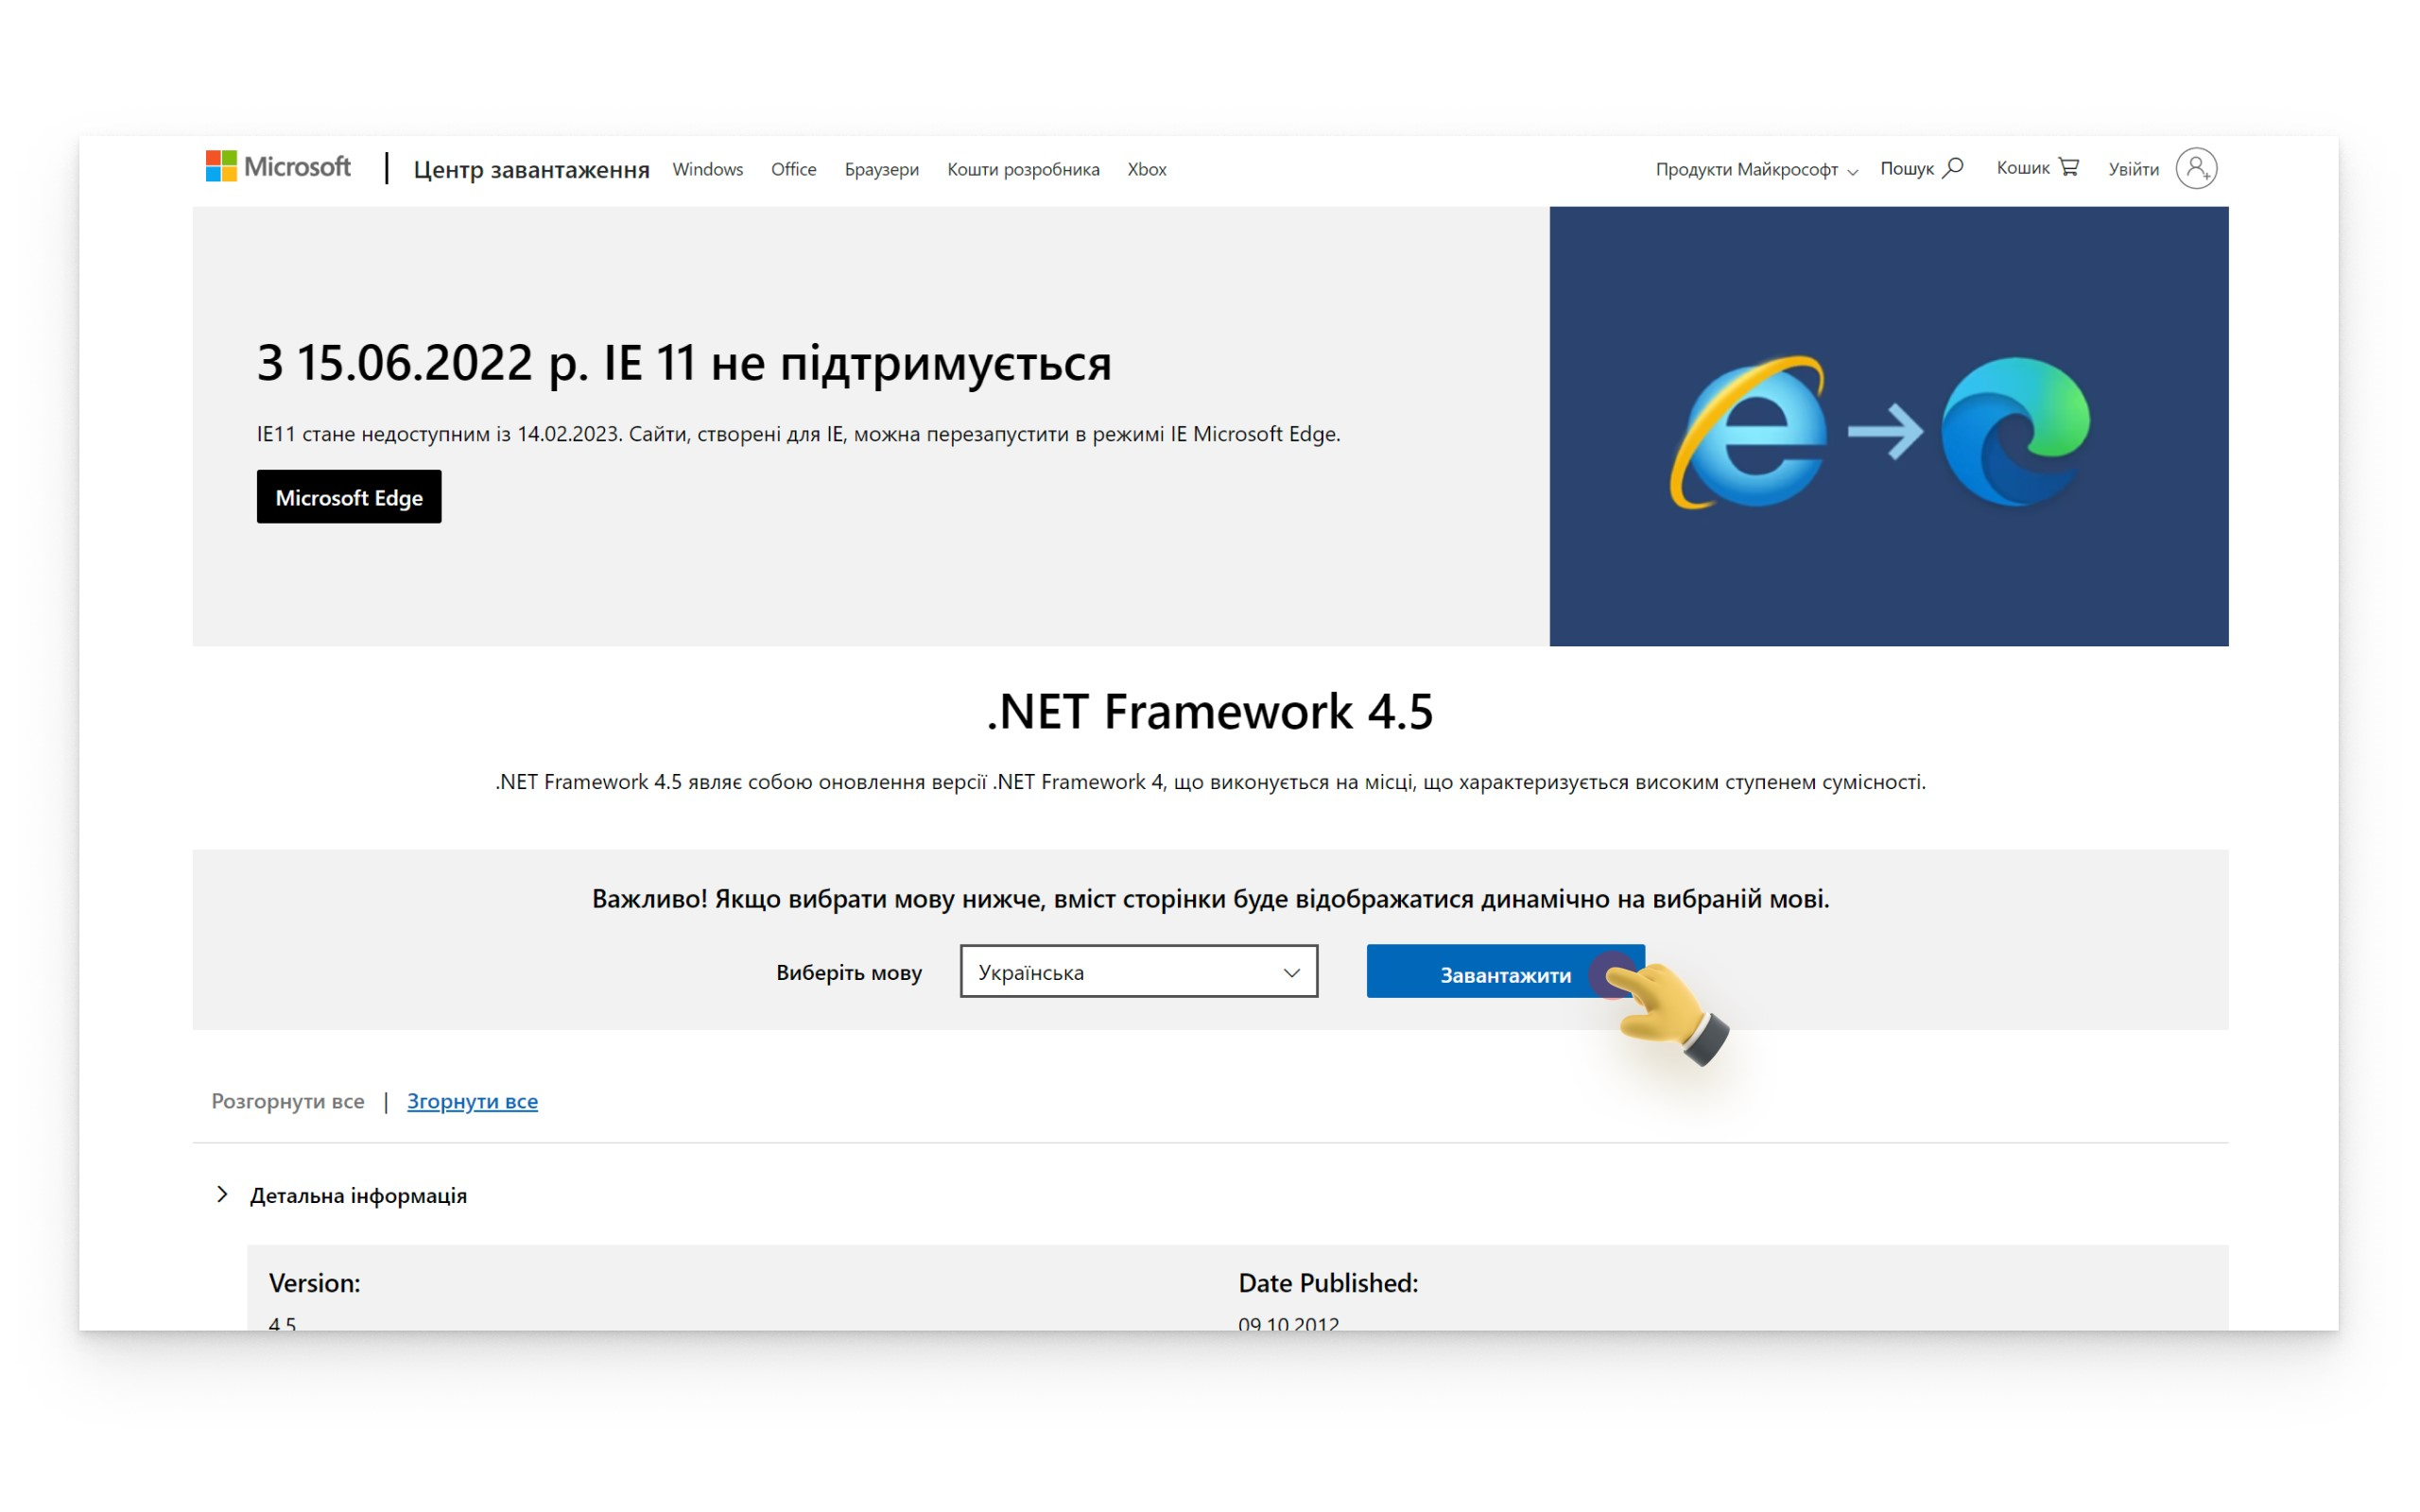Open the Xbox menu item
Screen dimensions: 2420x1512
[x=1147, y=169]
